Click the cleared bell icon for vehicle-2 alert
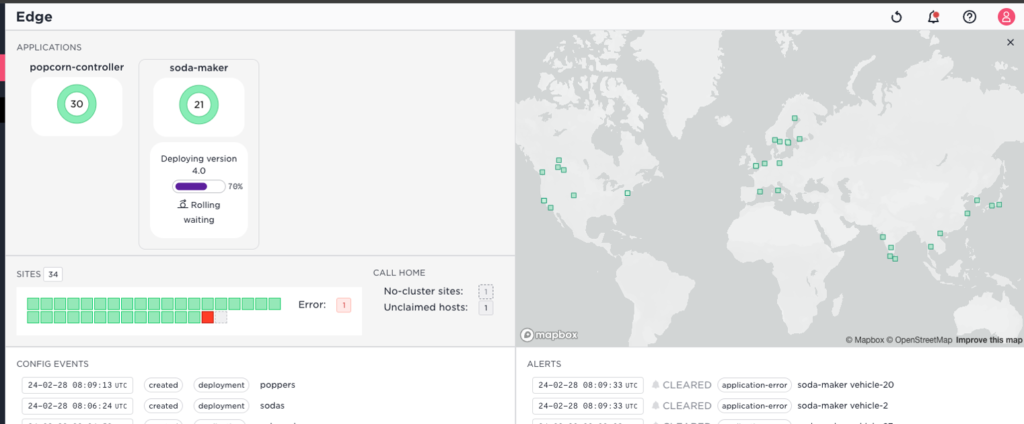 (x=656, y=405)
